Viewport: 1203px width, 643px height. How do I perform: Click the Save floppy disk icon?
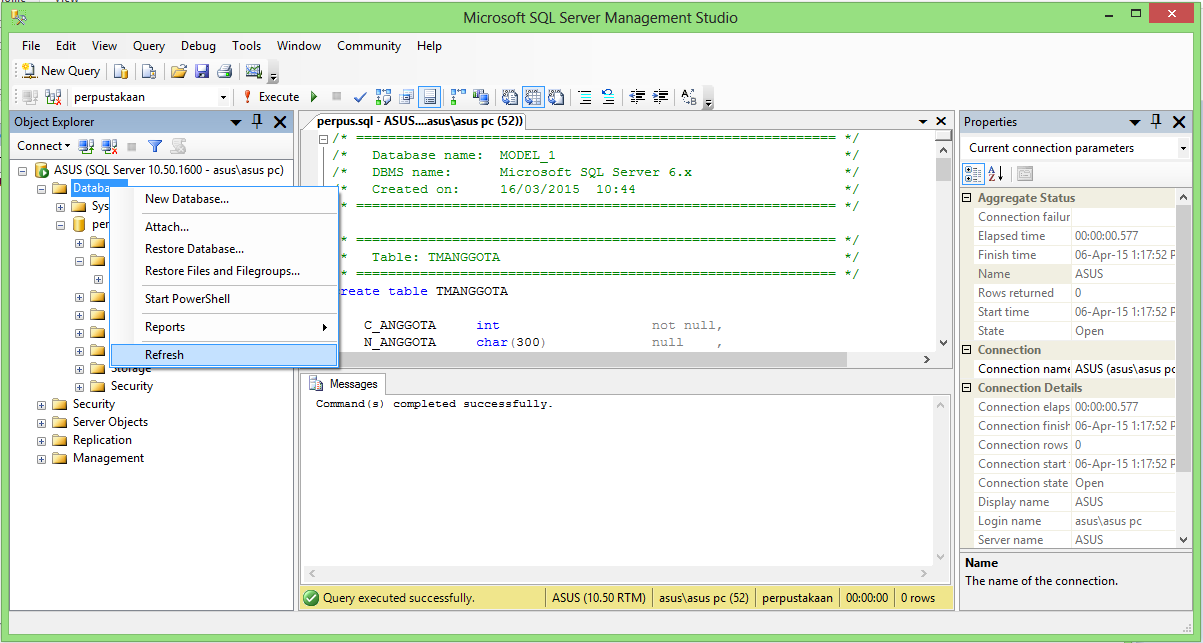click(202, 71)
